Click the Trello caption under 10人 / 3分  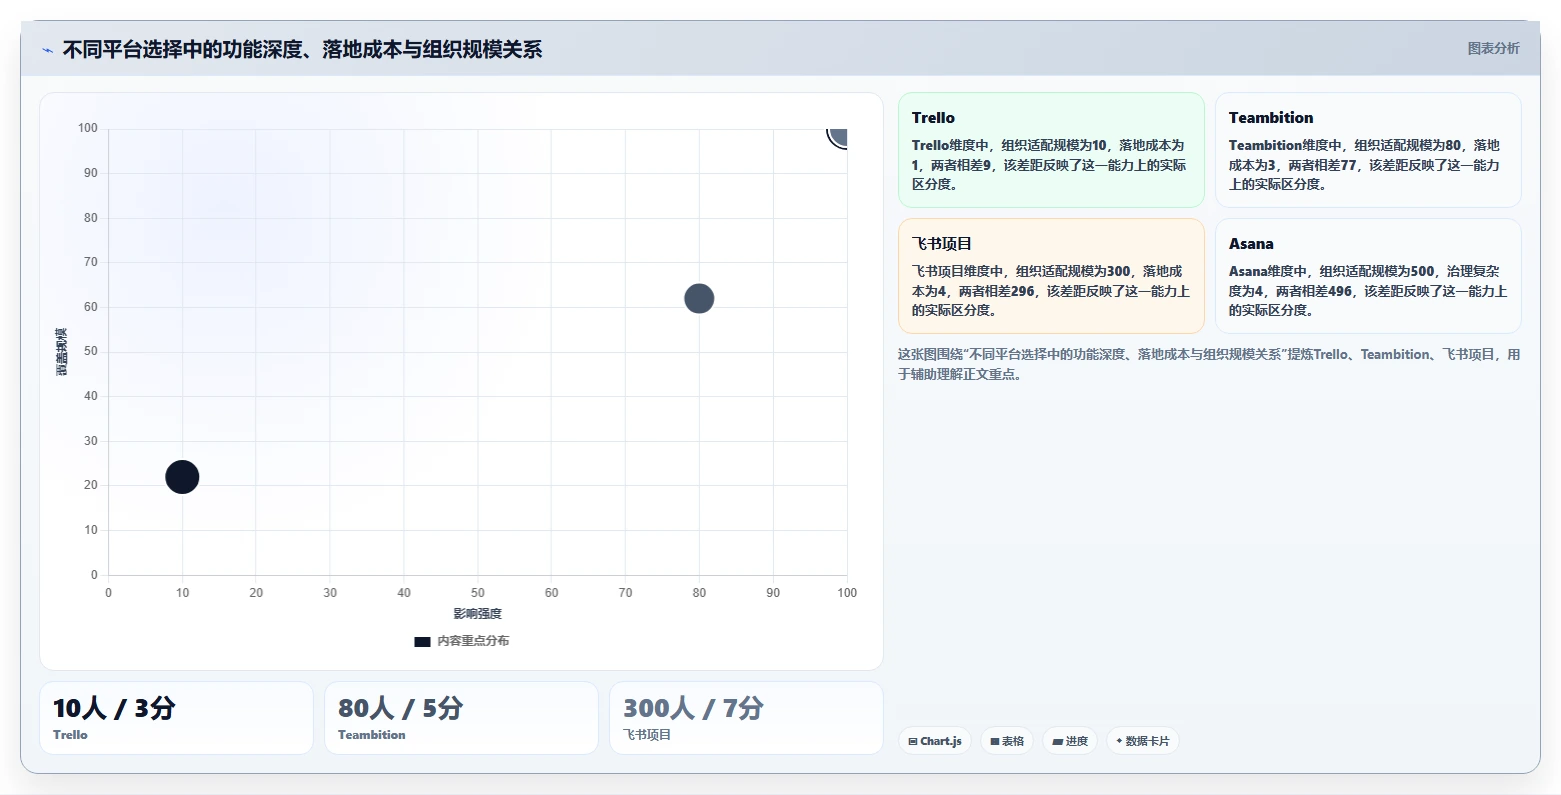tap(70, 735)
